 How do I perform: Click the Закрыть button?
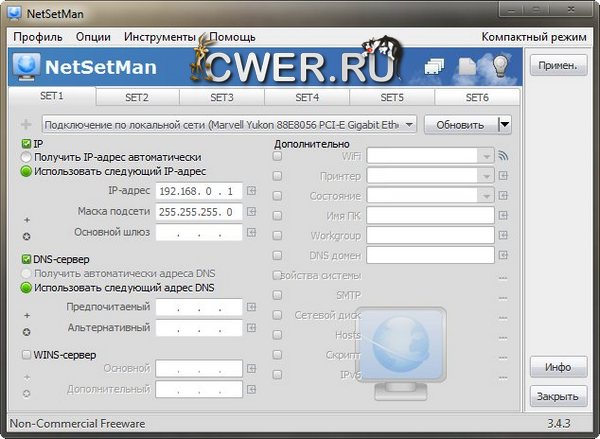tap(557, 396)
